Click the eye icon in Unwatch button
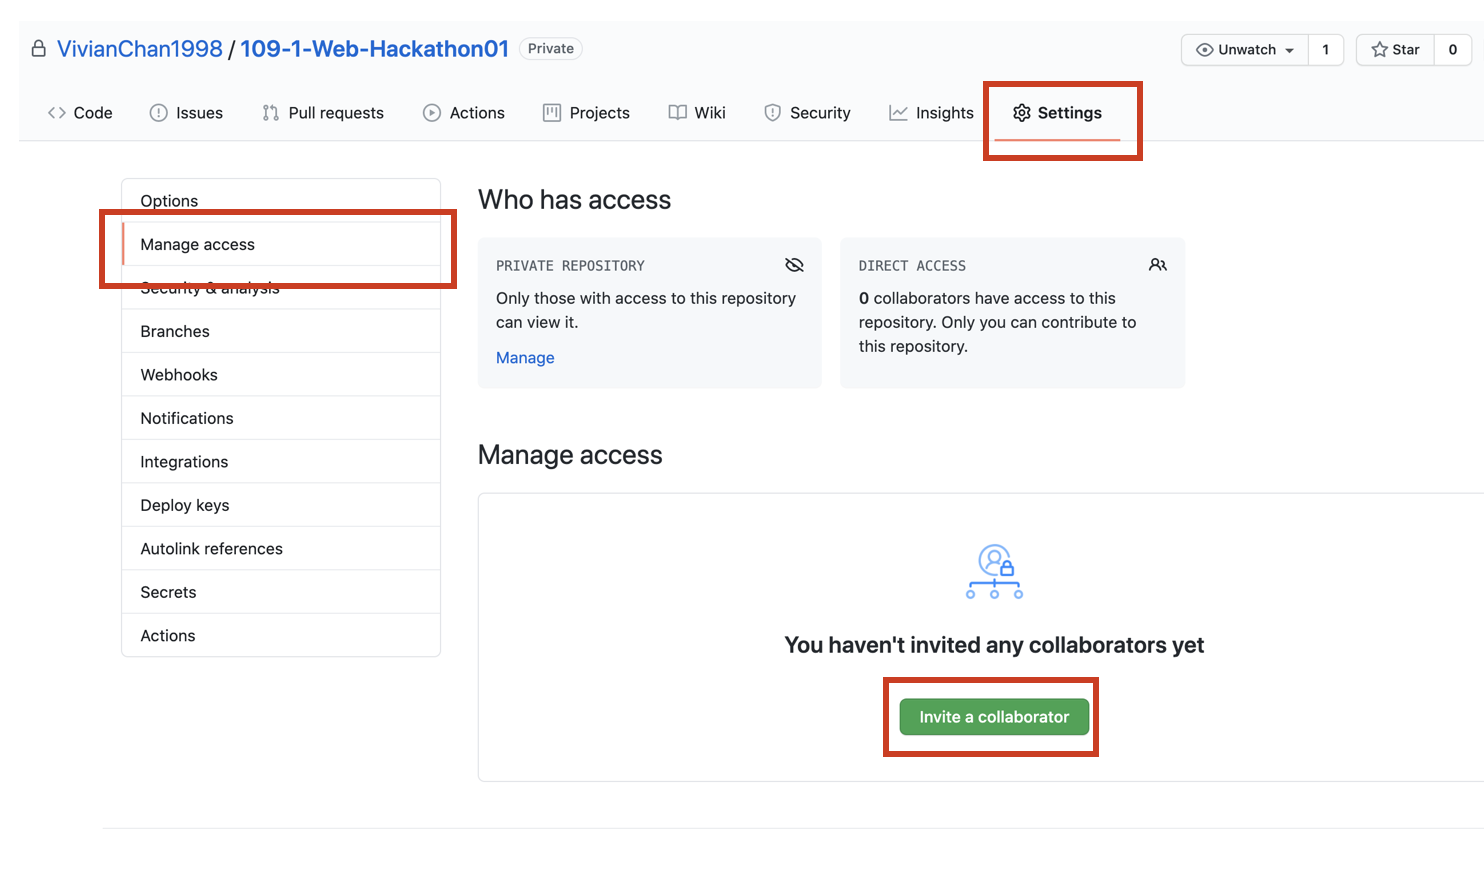Image resolution: width=1484 pixels, height=880 pixels. click(x=1204, y=50)
